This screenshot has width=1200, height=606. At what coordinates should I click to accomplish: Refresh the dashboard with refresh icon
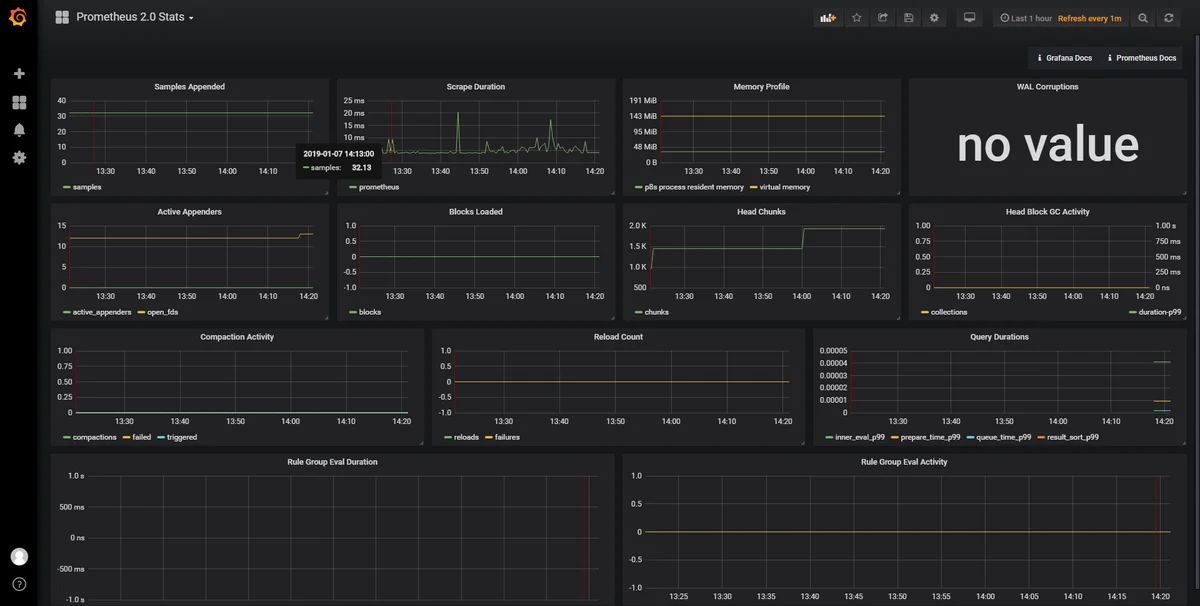coord(1168,18)
